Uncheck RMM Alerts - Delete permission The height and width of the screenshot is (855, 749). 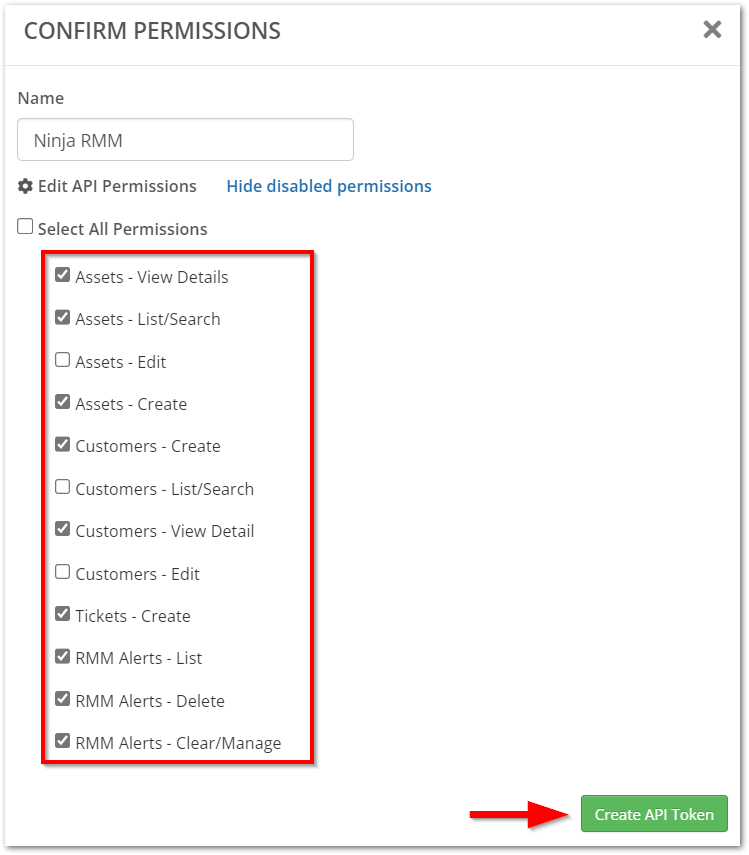pos(63,699)
